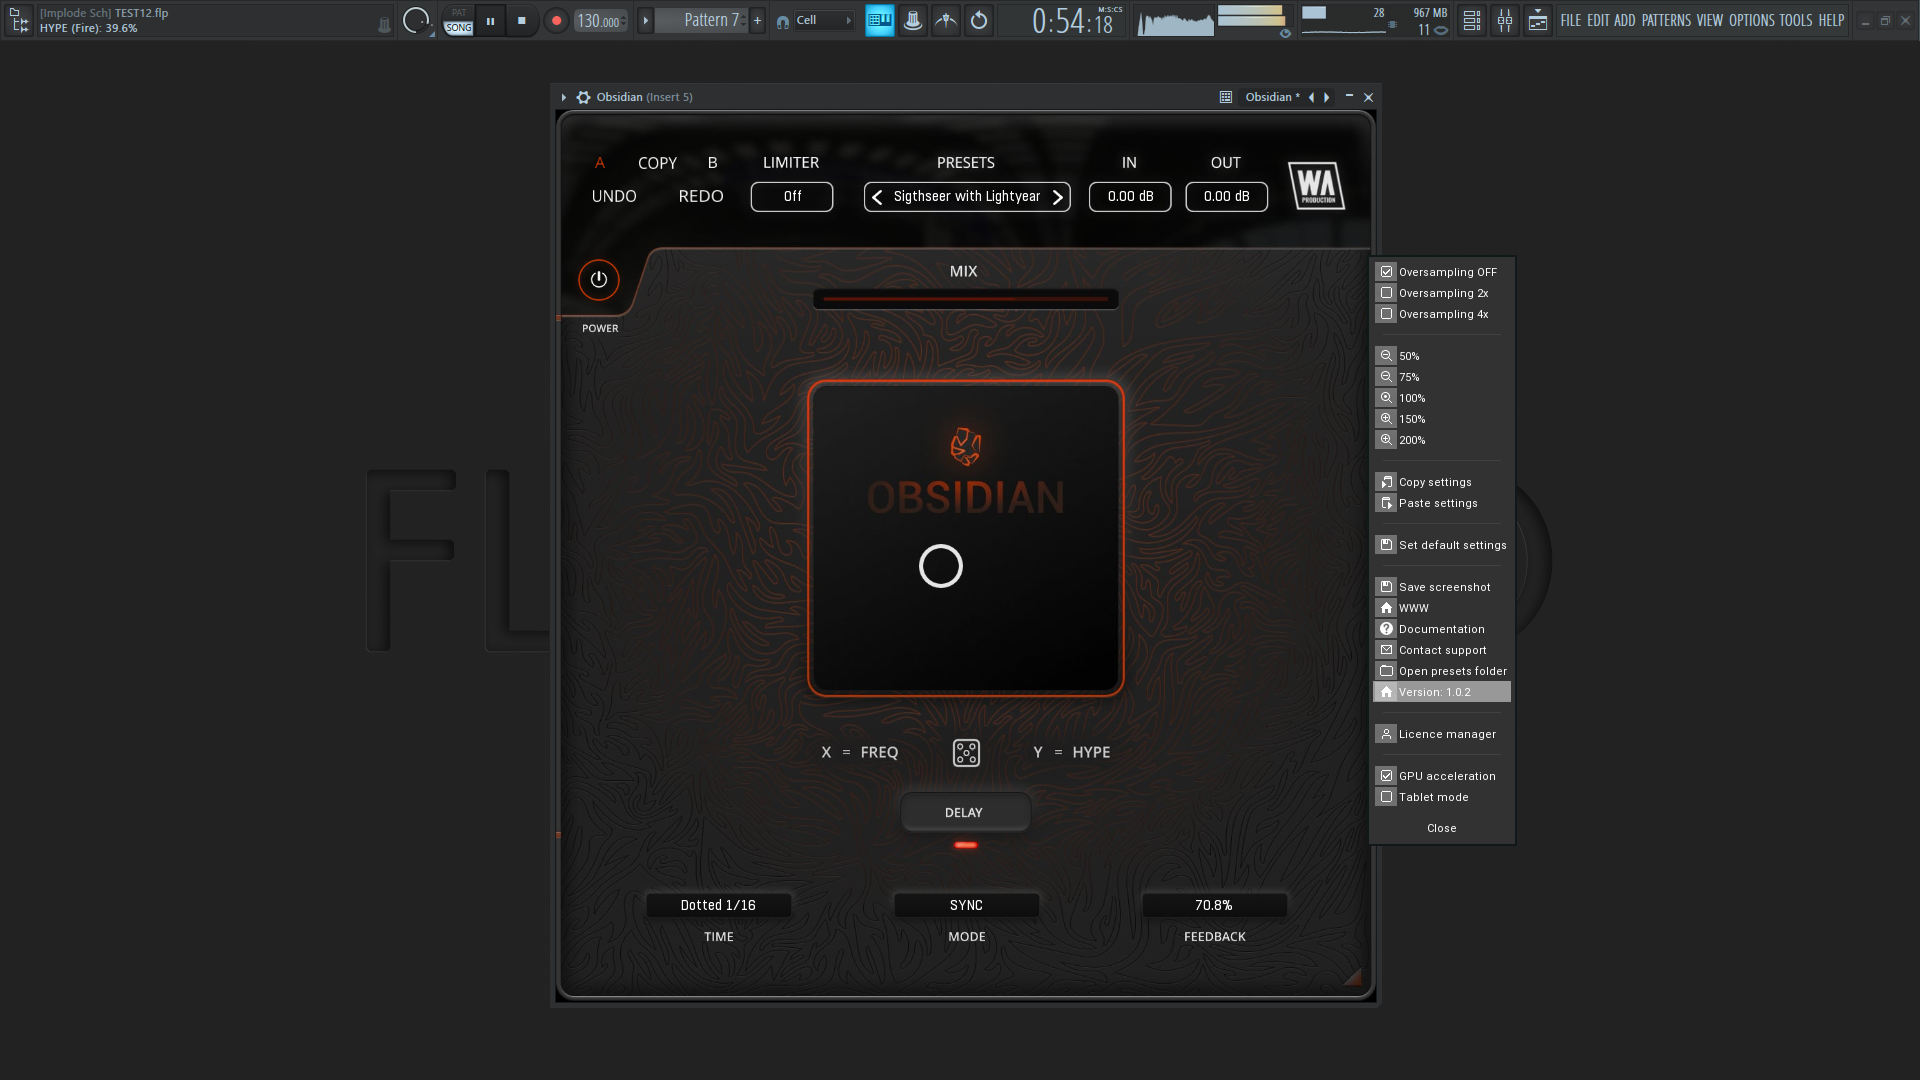Open the channel rack icon
The image size is (1920, 1080).
pyautogui.click(x=1472, y=20)
